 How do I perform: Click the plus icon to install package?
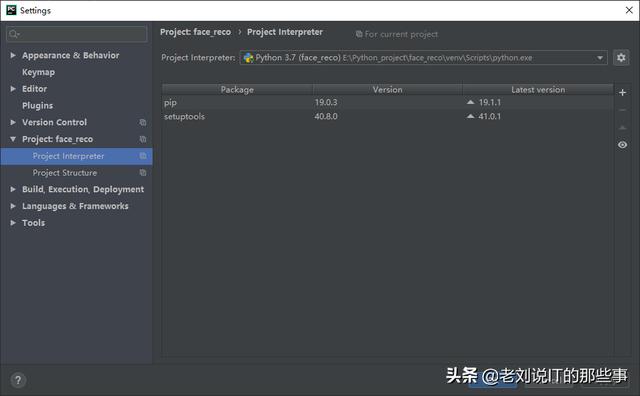click(x=622, y=93)
